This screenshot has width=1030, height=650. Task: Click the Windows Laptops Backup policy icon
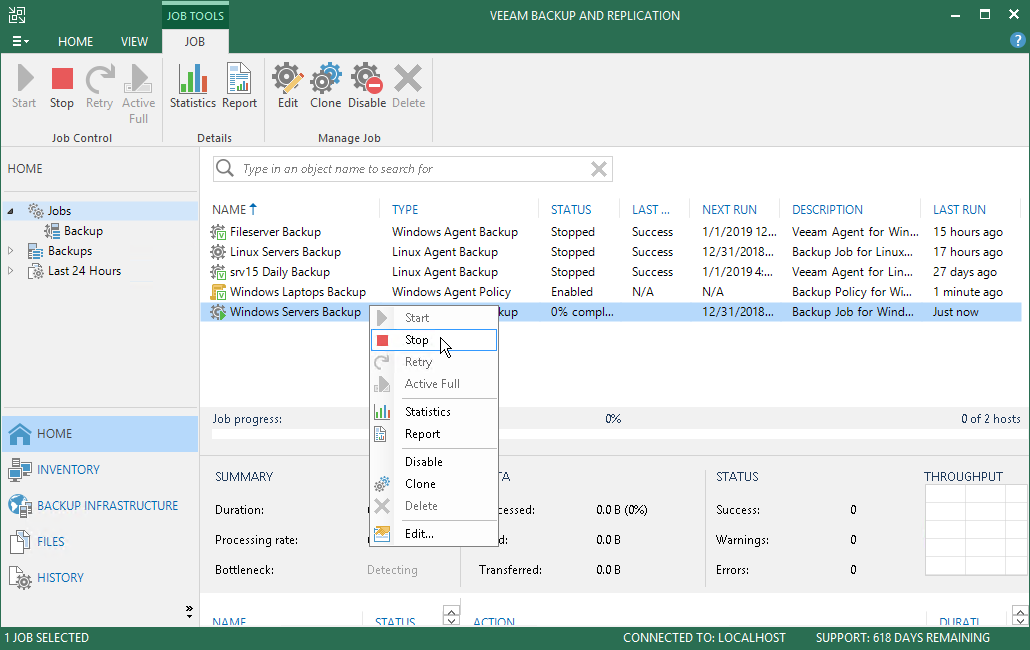coord(217,292)
